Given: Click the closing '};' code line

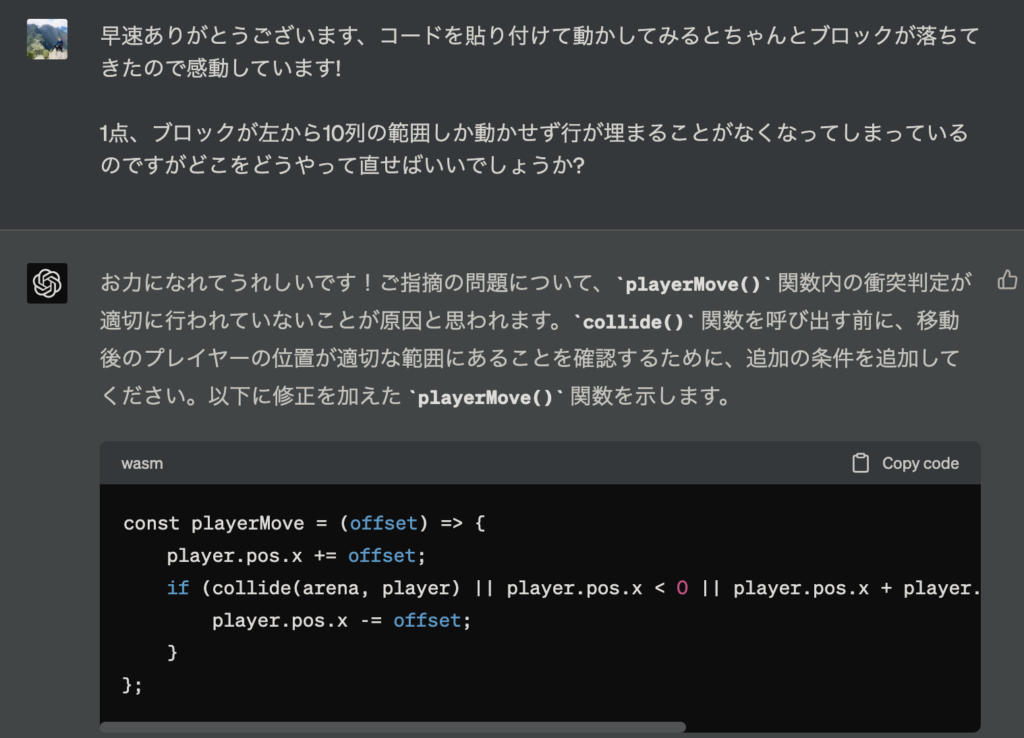Looking at the screenshot, I should 133,685.
